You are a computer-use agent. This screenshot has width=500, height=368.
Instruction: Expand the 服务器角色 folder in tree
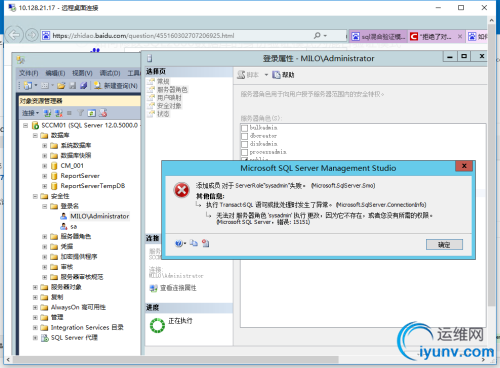44,237
